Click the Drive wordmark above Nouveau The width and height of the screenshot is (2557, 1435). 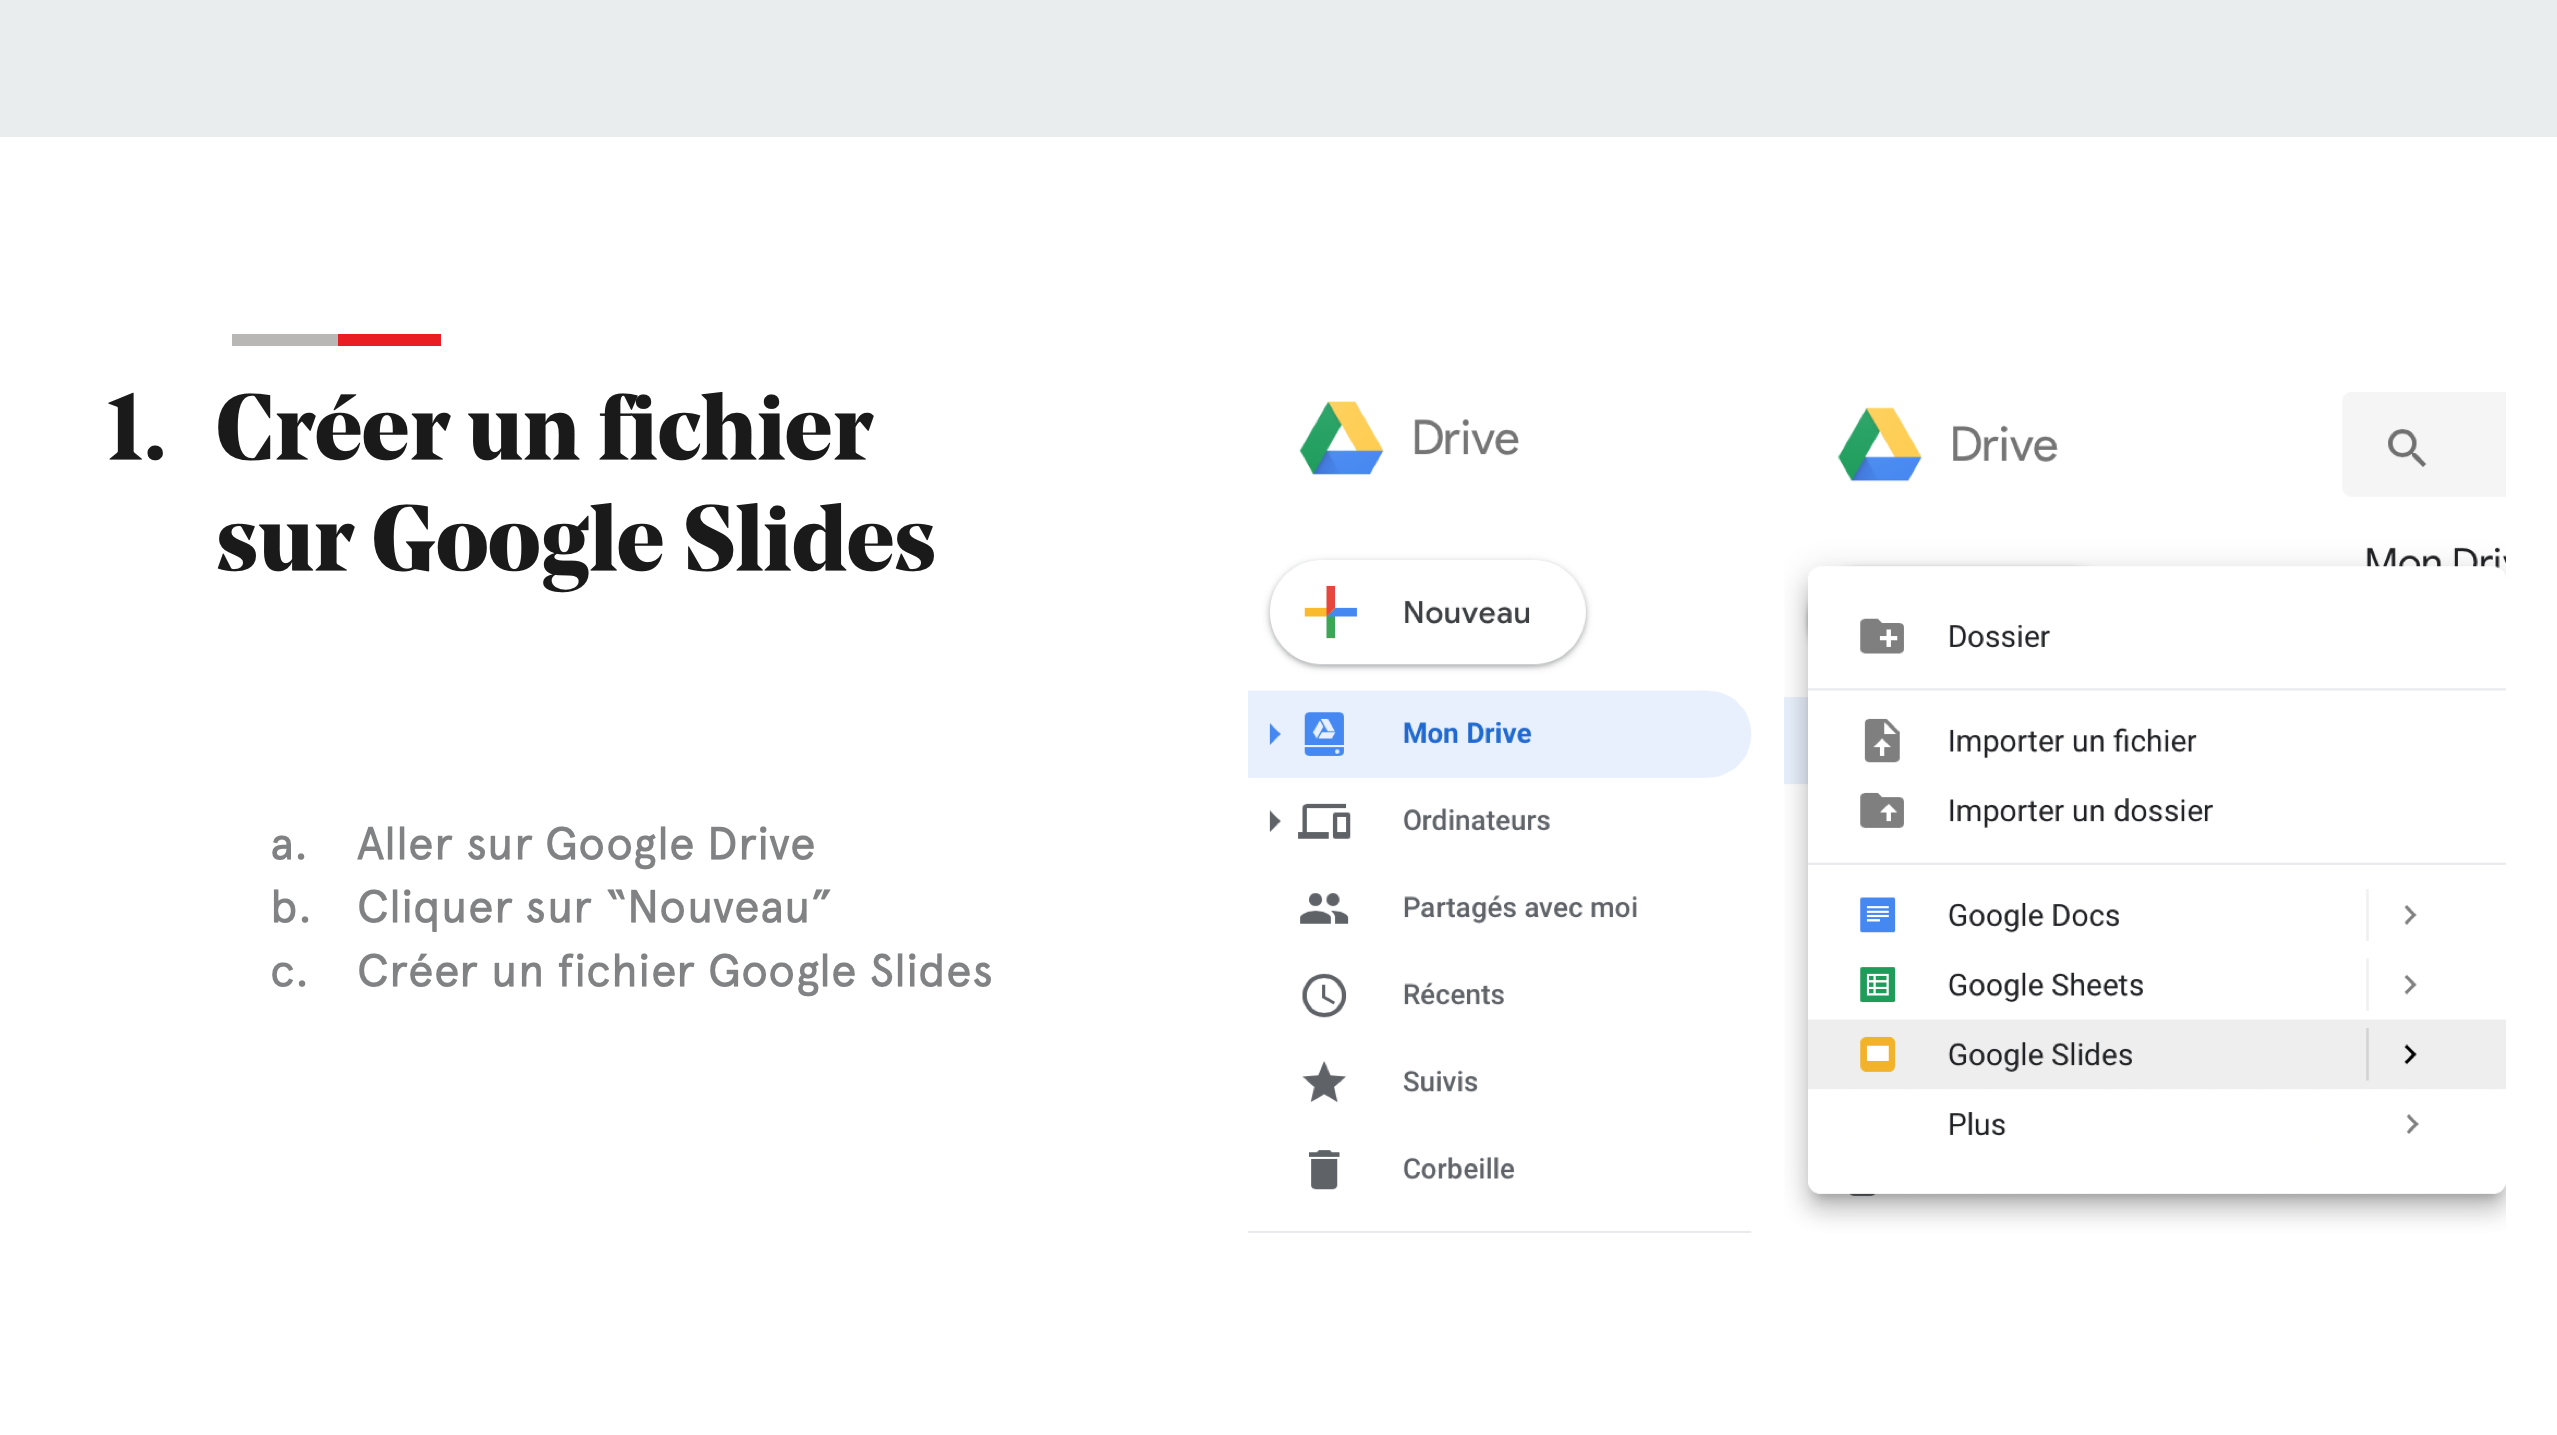pos(1465,439)
